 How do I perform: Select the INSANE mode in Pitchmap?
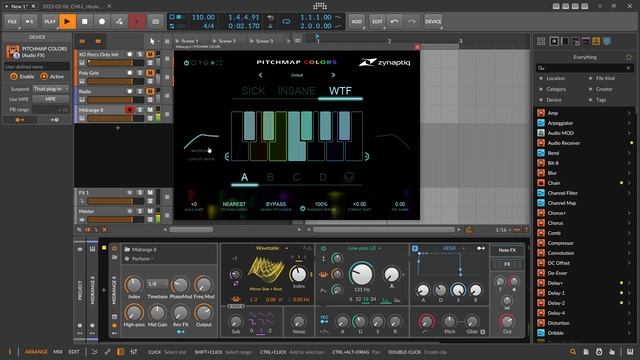[x=297, y=91]
